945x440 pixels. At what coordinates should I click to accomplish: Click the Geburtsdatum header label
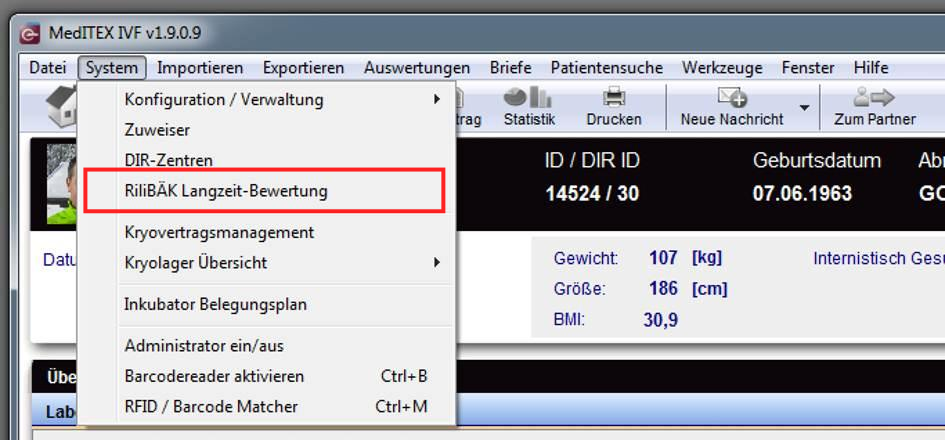817,160
